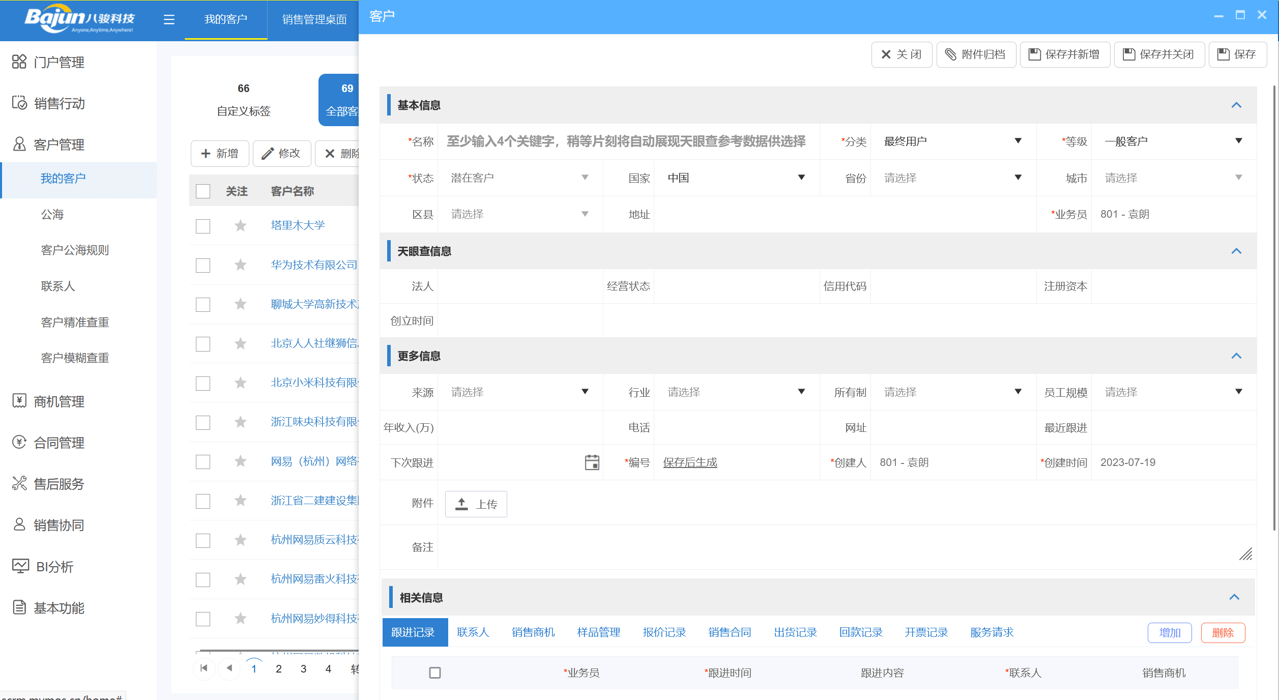Toggle the header checkbox above the customer list
This screenshot has width=1279, height=700.
pos(203,189)
